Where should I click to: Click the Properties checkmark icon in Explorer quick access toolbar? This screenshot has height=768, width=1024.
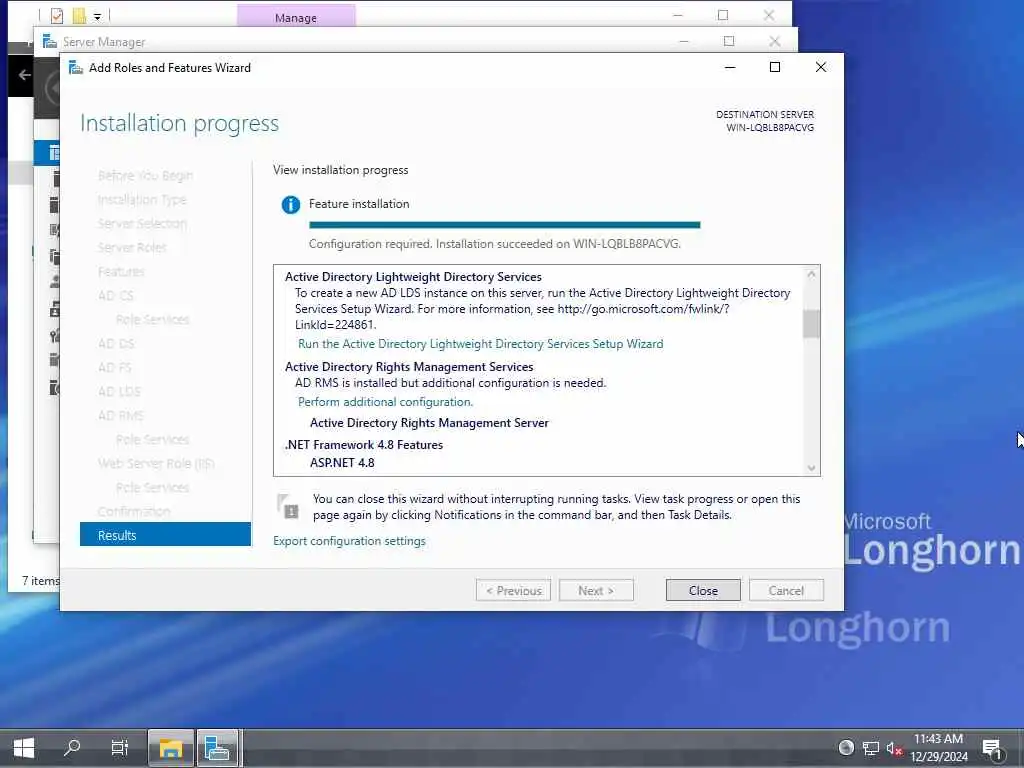tap(57, 15)
